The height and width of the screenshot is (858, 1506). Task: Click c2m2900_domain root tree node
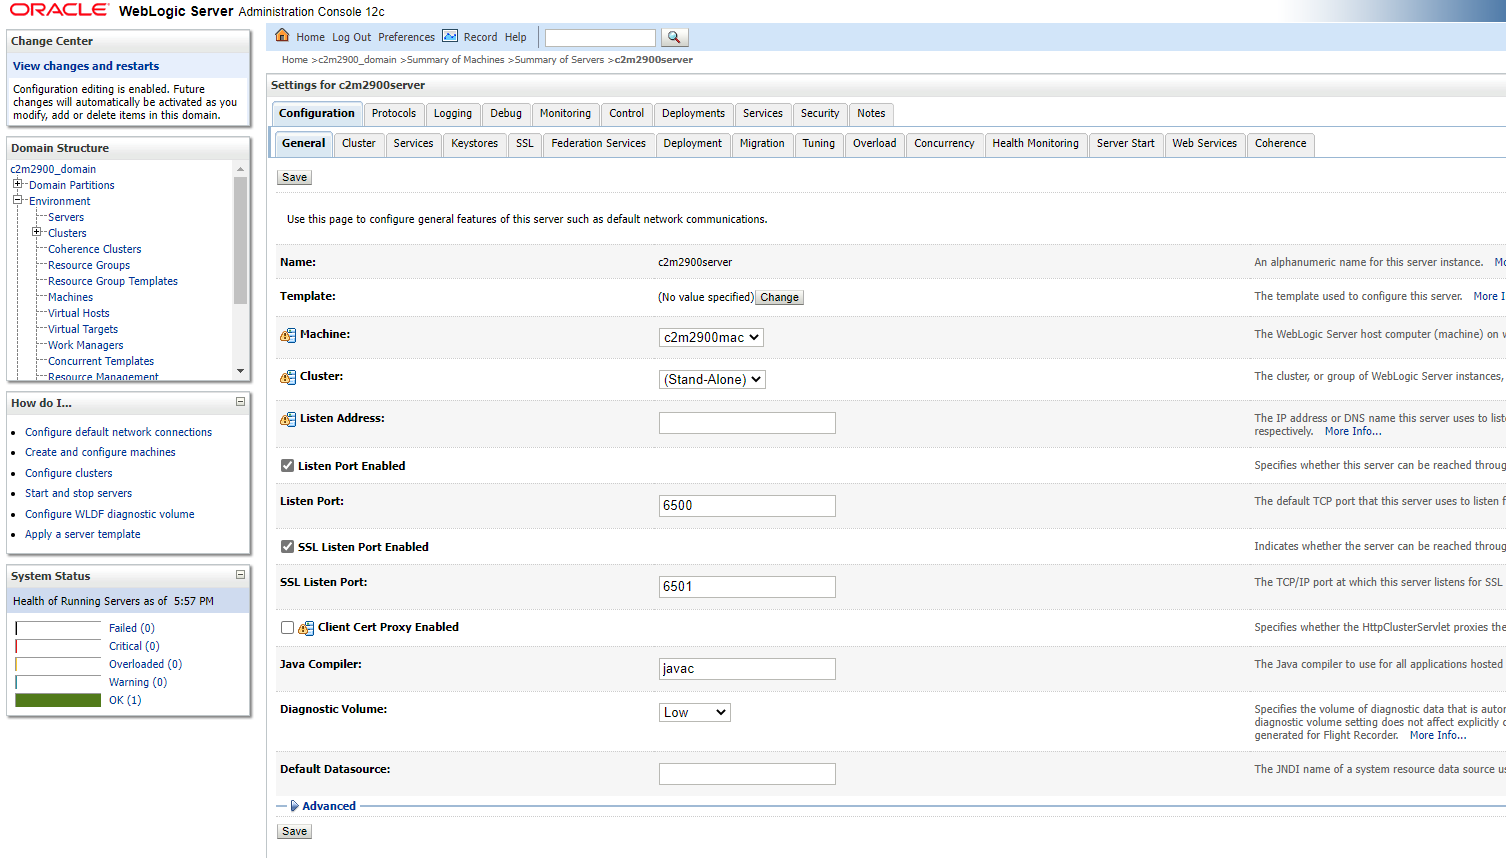(x=53, y=169)
